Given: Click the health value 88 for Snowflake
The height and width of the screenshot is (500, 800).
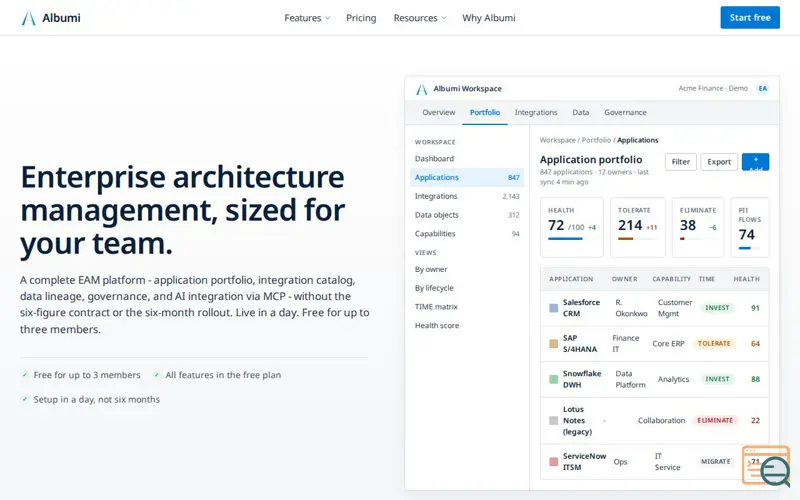Looking at the screenshot, I should click(x=755, y=380).
